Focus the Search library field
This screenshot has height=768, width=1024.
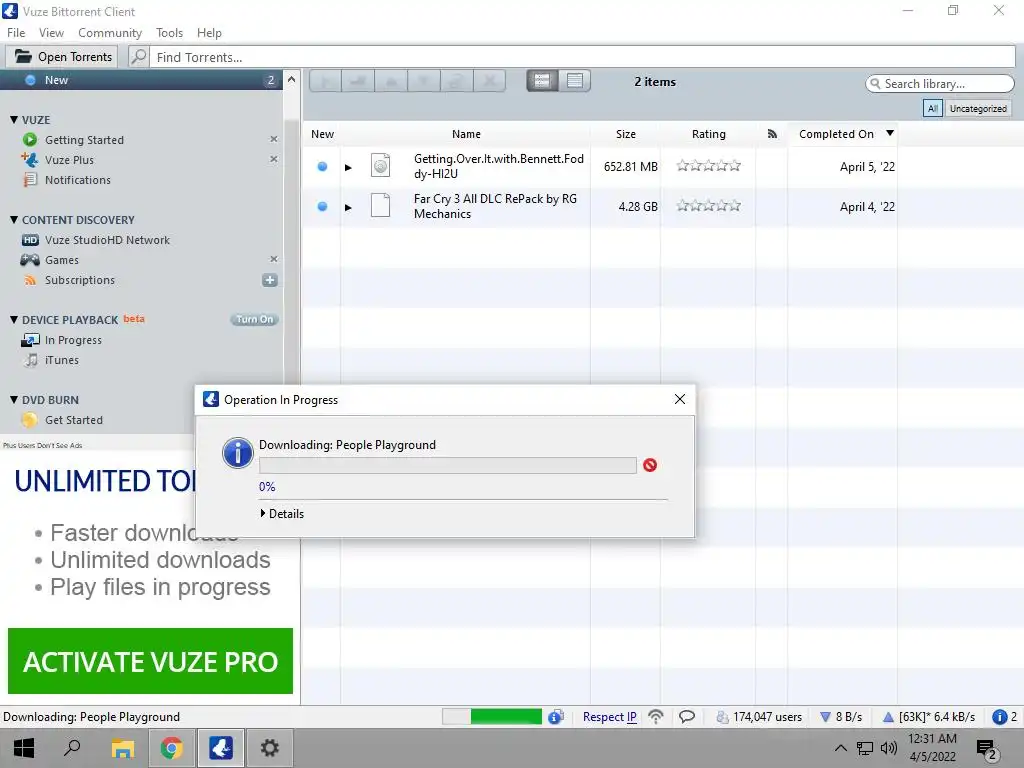tap(940, 84)
